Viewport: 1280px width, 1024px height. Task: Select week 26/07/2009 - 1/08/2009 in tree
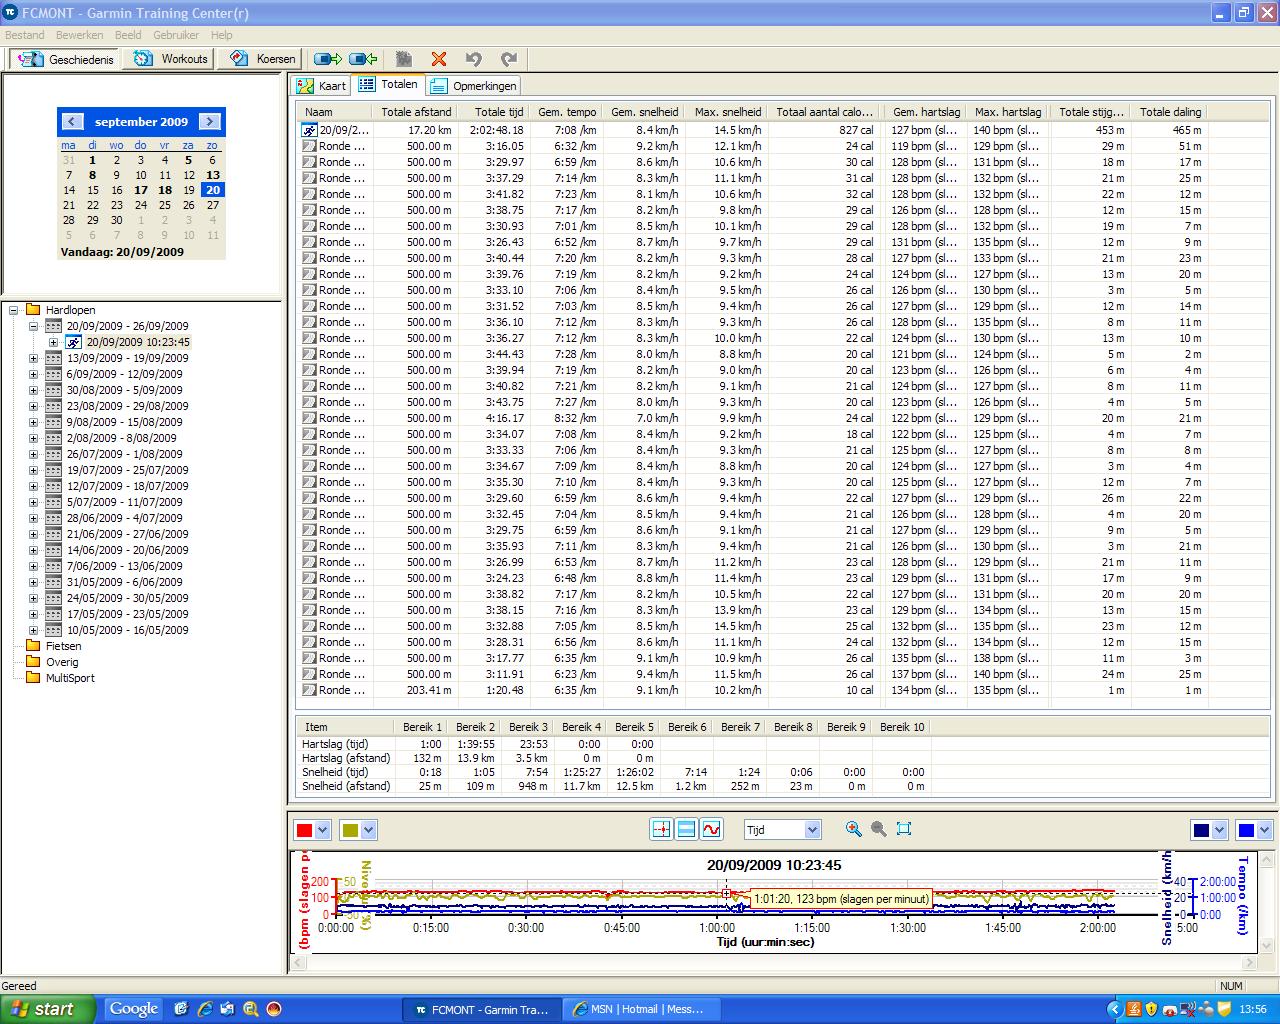click(125, 454)
